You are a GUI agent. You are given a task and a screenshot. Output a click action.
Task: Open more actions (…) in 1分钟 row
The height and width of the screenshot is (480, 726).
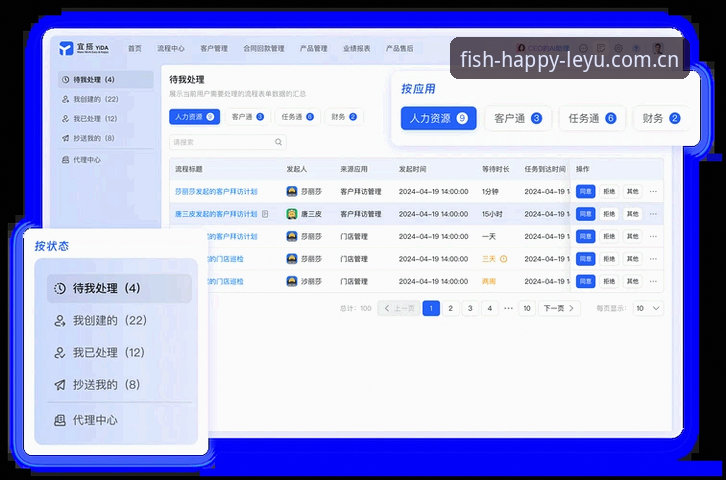[653, 191]
